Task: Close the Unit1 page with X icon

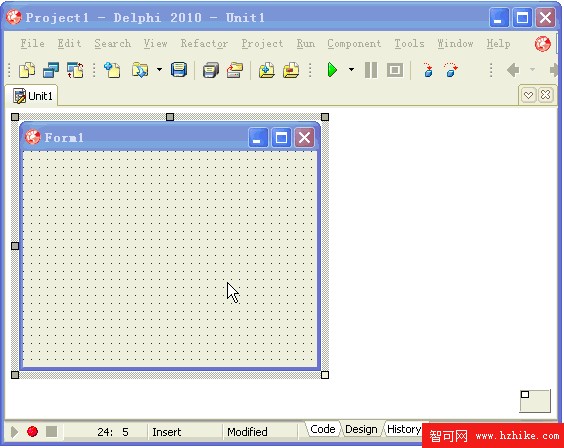Action: 546,95
